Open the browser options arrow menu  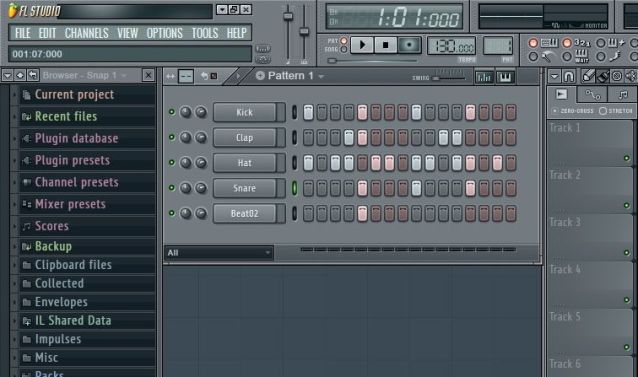[7, 75]
